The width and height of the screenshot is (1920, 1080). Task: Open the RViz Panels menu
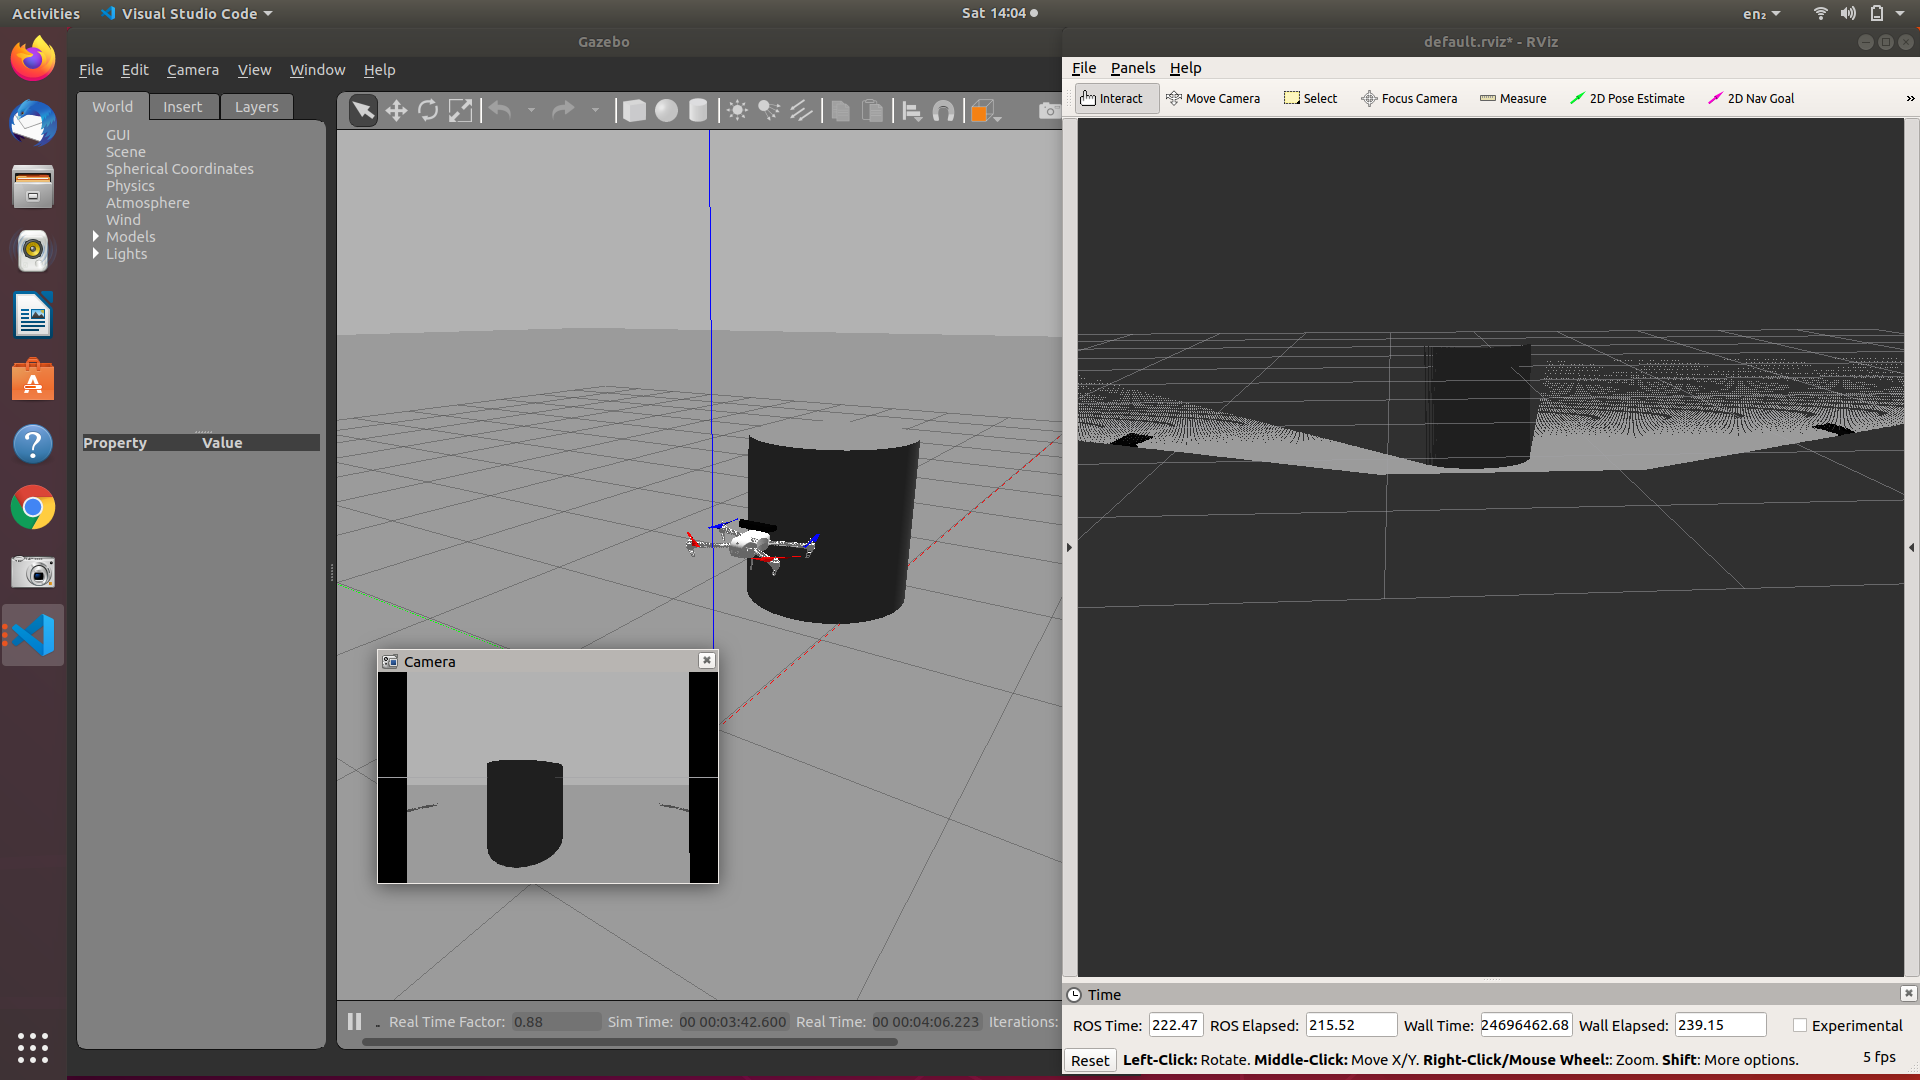coord(1132,68)
